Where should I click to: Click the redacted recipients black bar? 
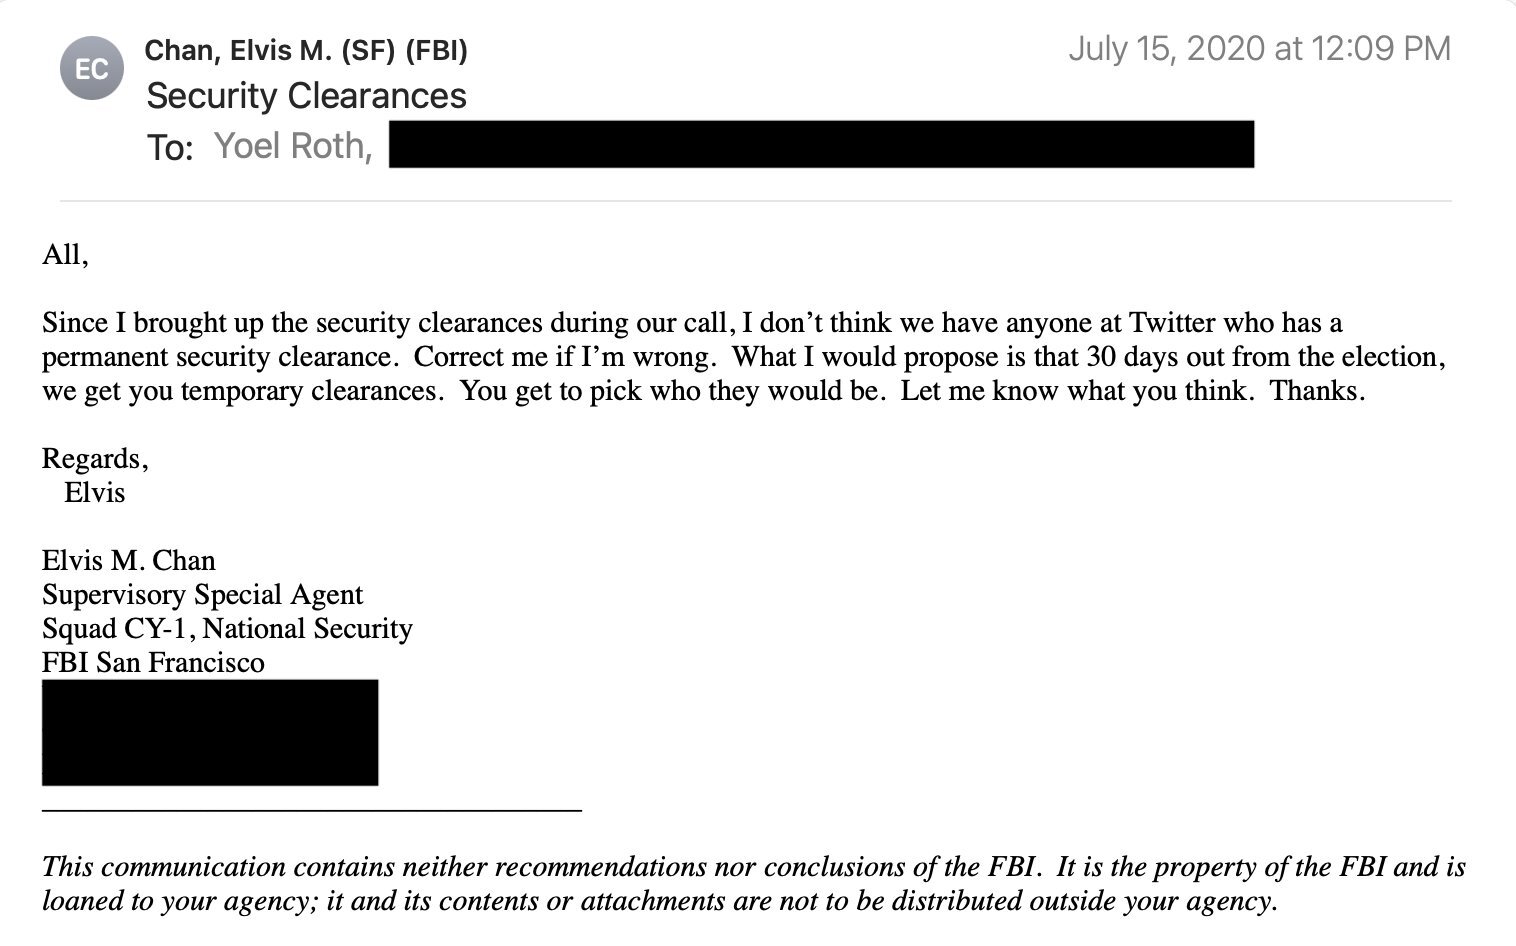tap(820, 144)
